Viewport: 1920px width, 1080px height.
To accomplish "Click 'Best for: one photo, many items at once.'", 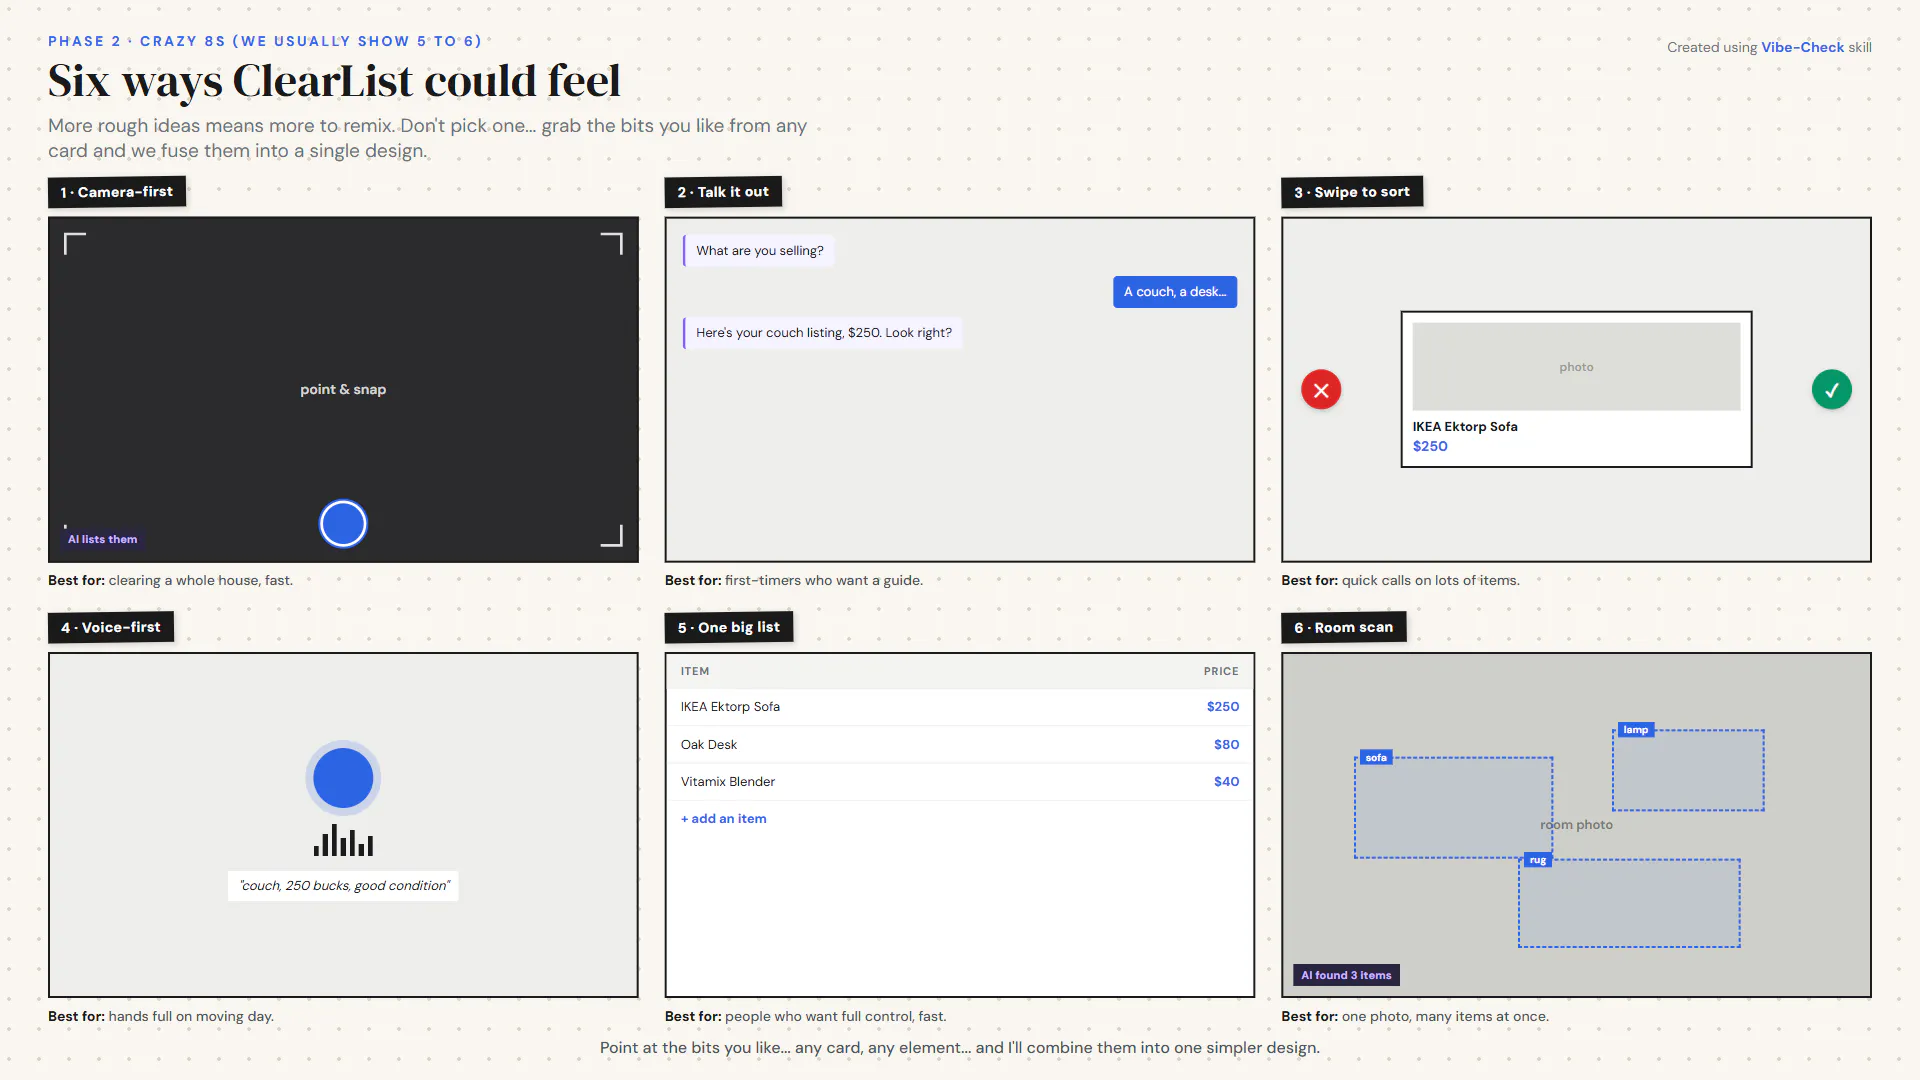I will point(1415,1017).
